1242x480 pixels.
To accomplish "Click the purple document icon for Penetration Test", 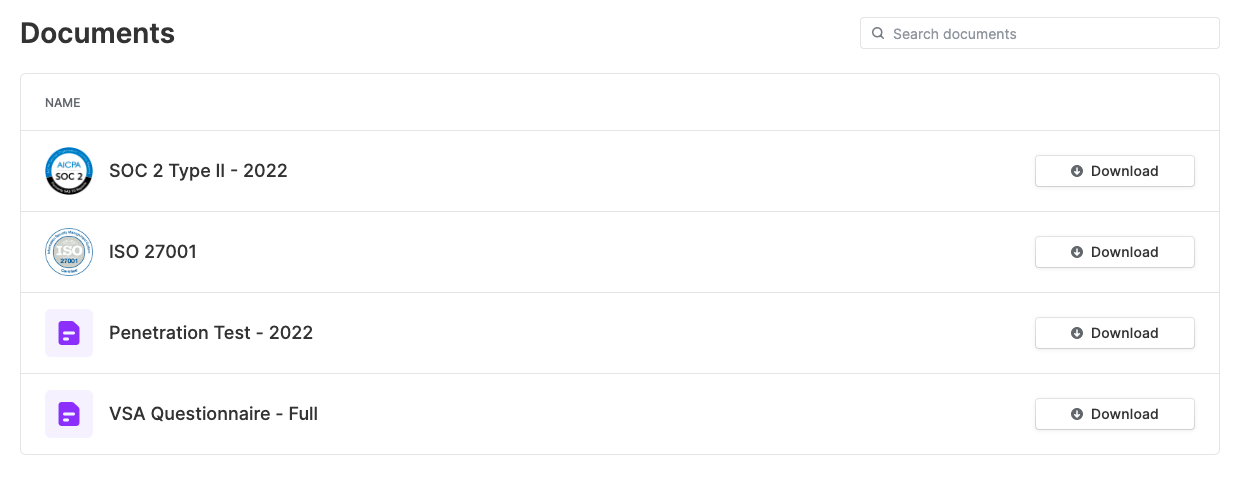I will tap(69, 333).
